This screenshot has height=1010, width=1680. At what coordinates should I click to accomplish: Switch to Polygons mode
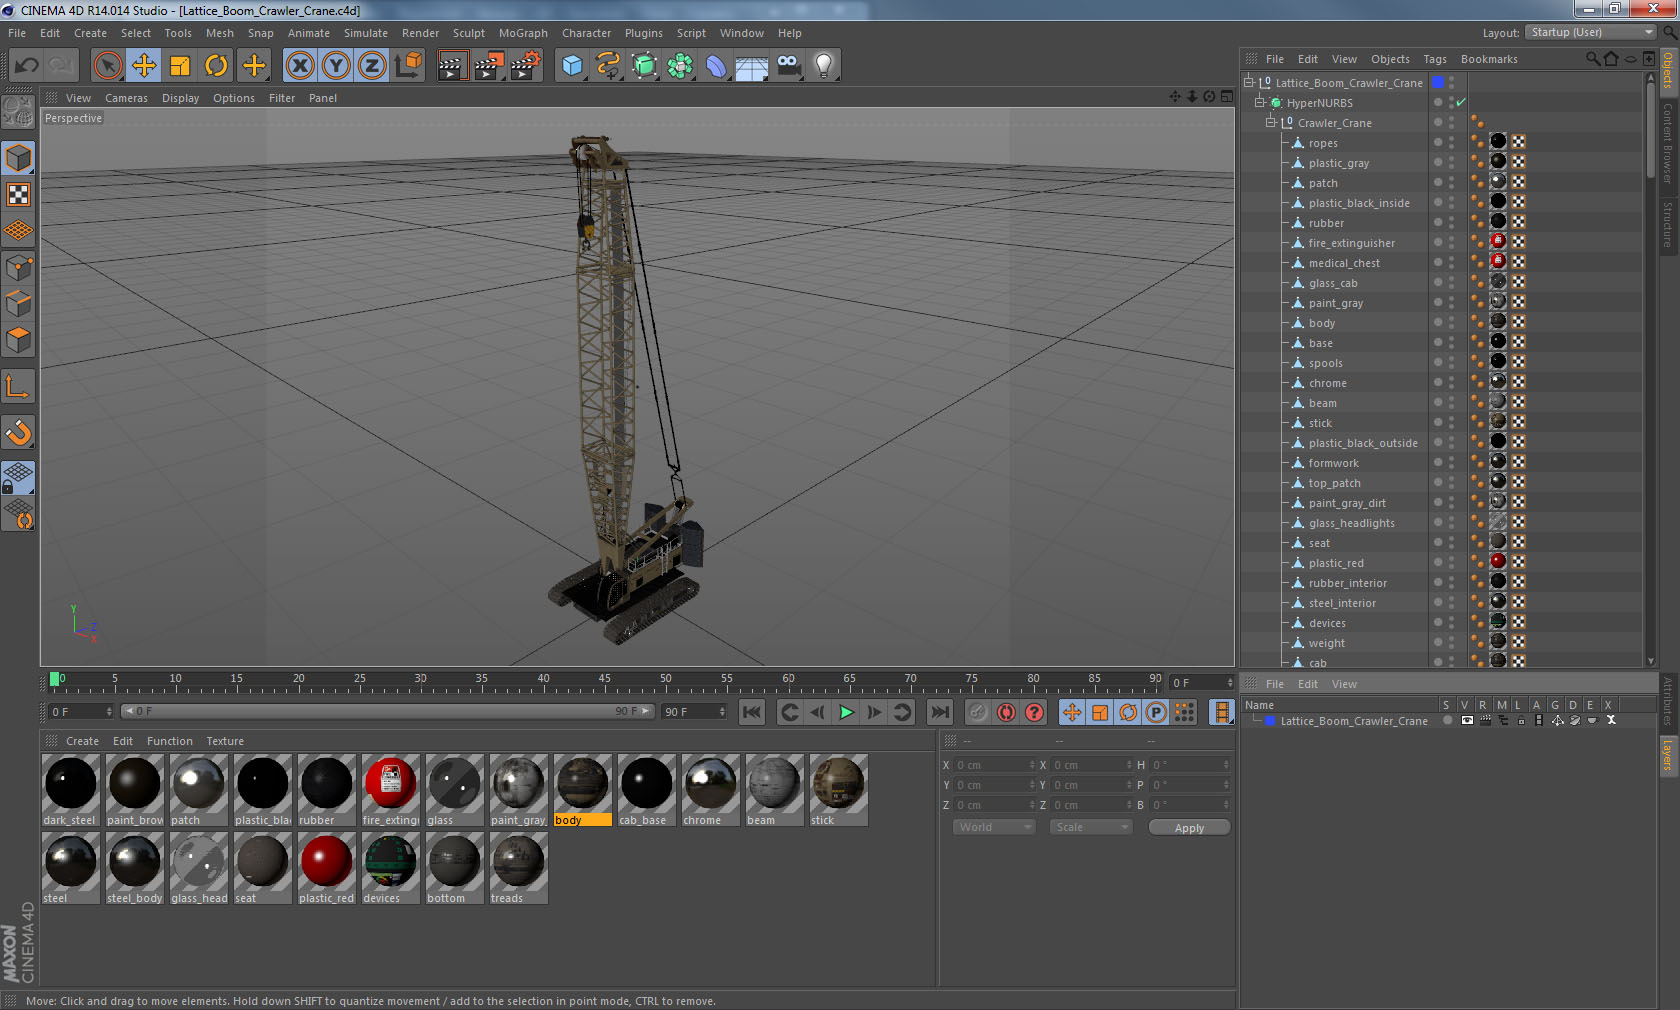point(18,339)
